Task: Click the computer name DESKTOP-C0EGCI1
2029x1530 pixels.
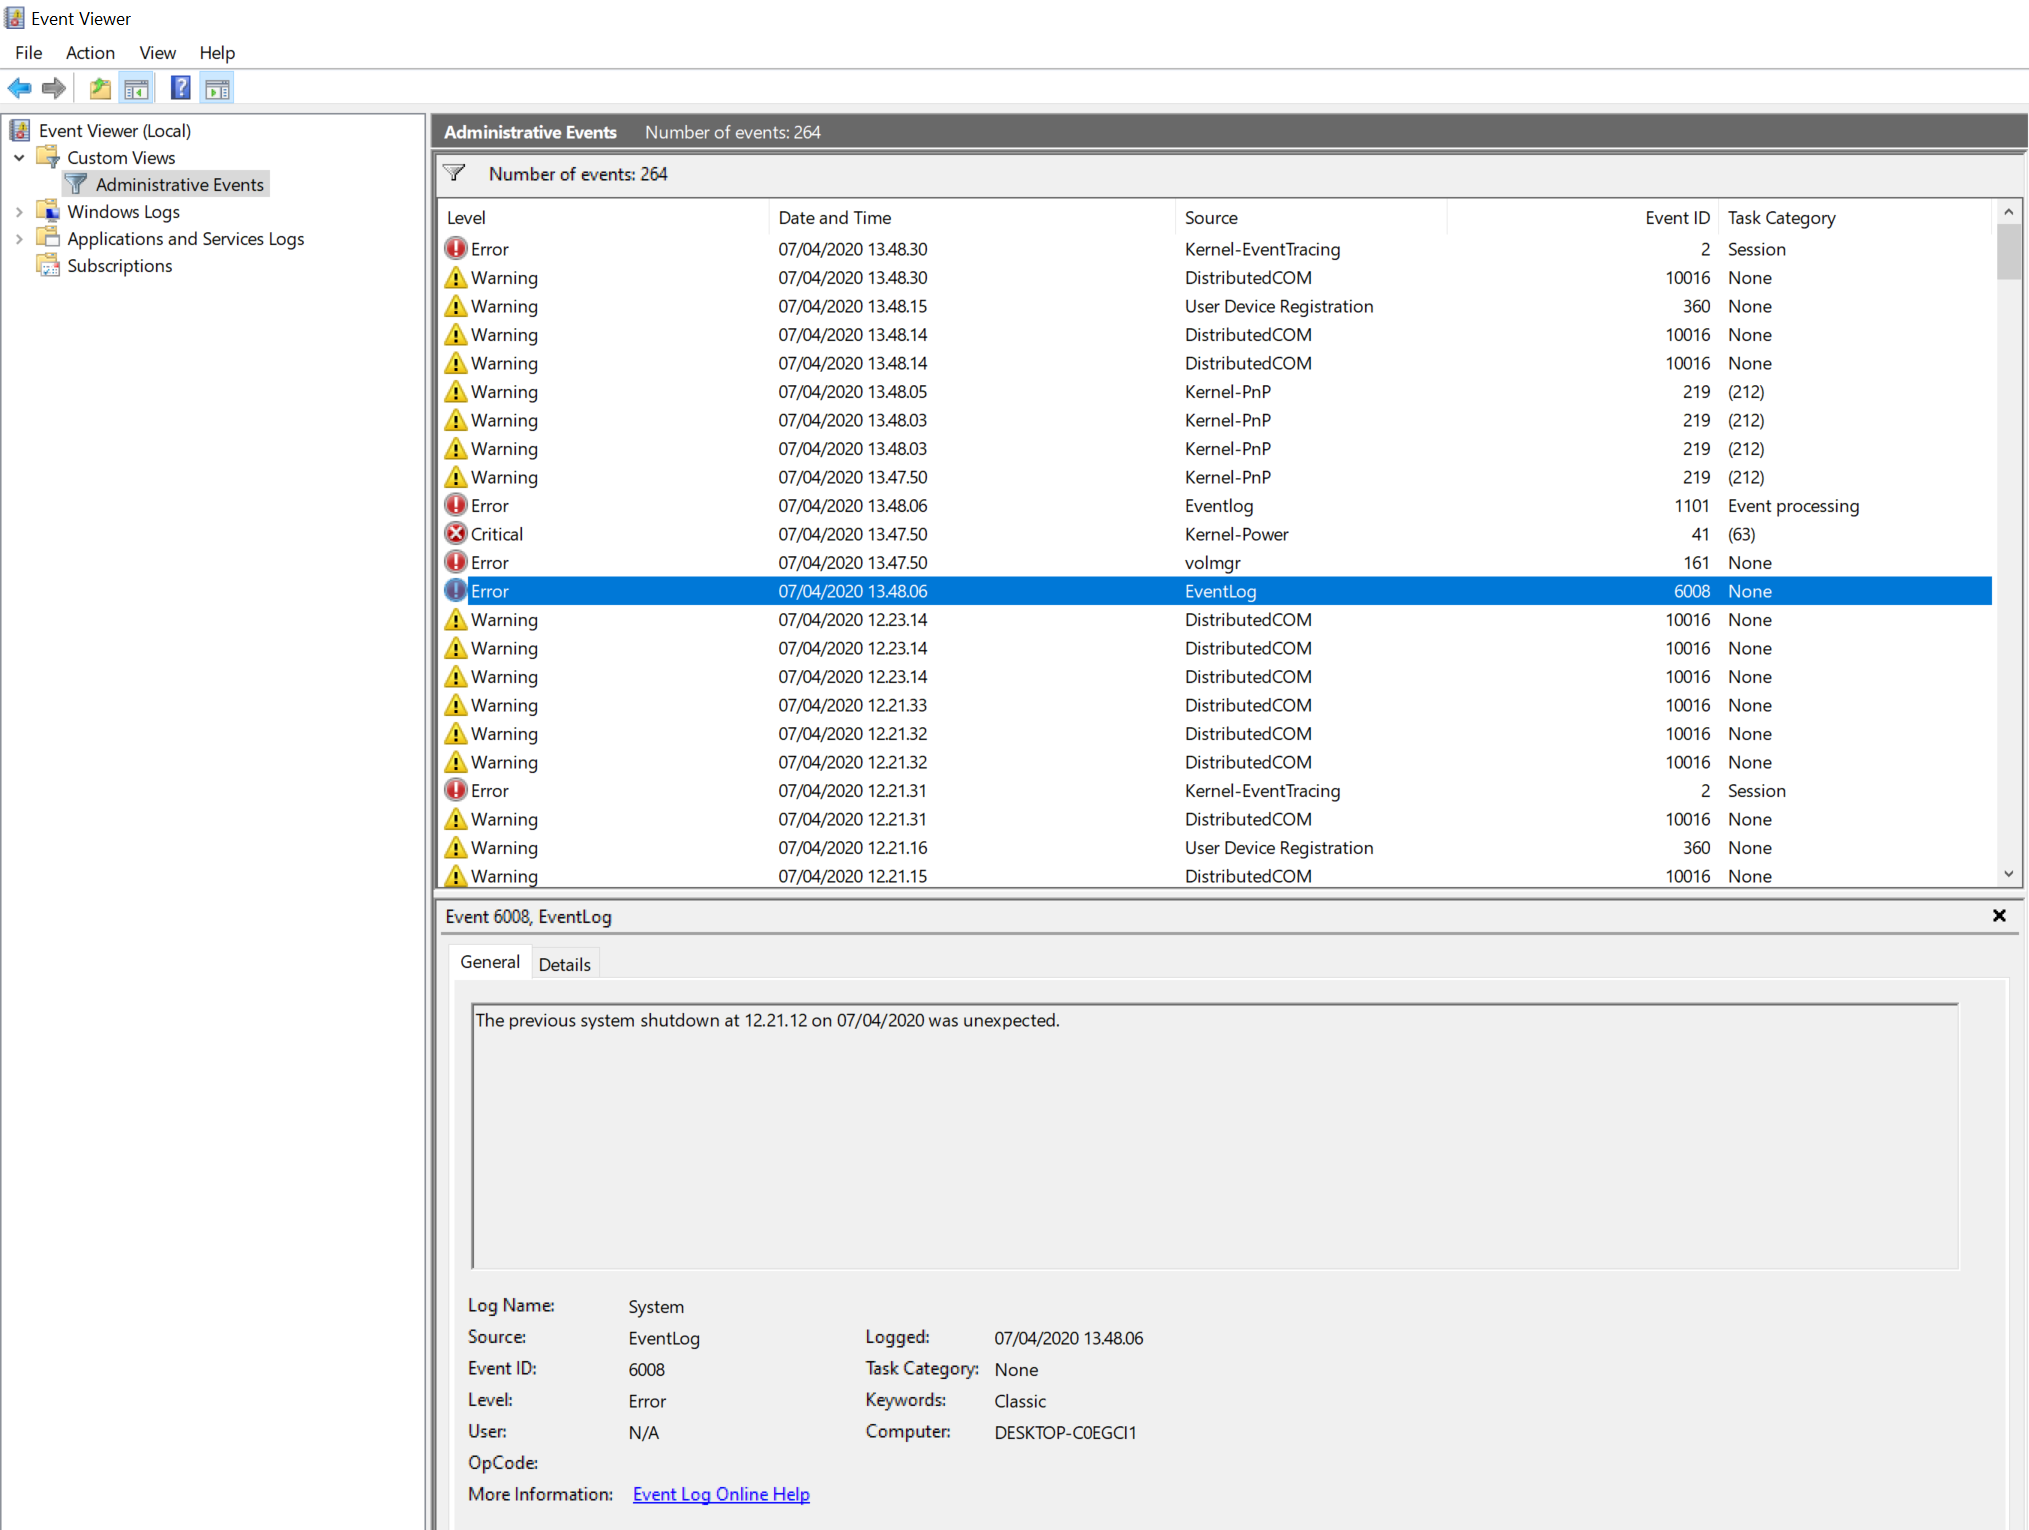Action: pyautogui.click(x=1065, y=1432)
